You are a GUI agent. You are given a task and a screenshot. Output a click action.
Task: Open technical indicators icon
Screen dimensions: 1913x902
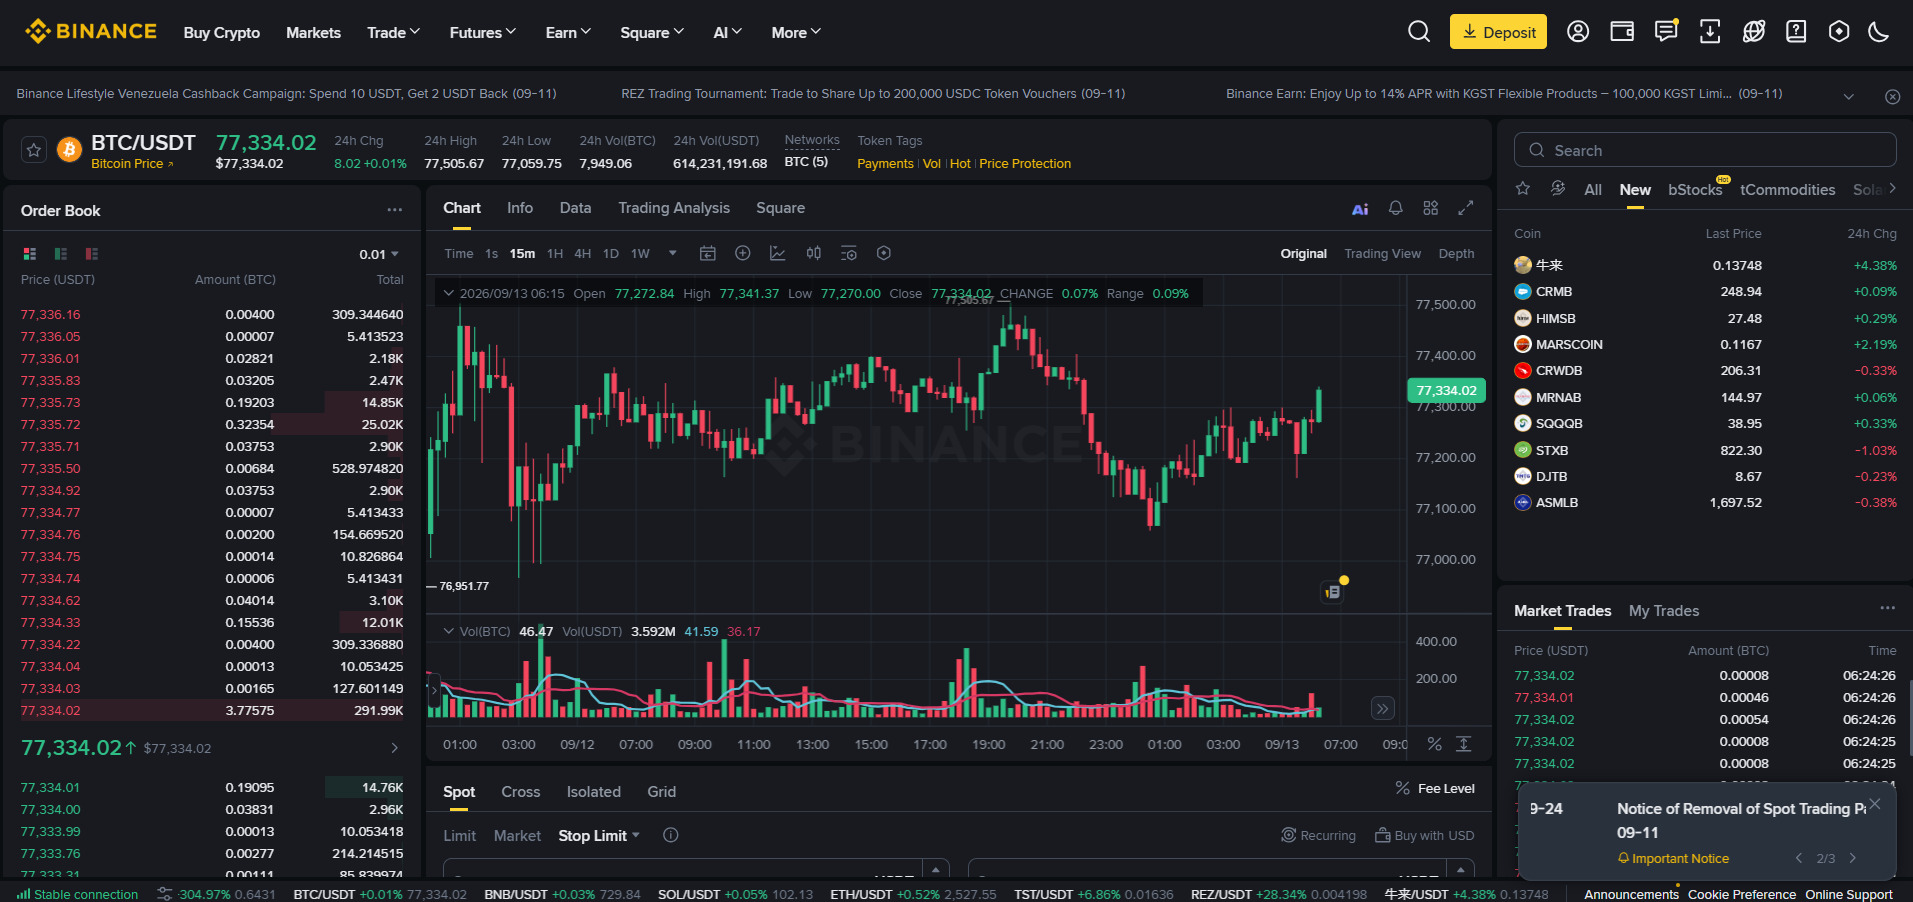778,254
